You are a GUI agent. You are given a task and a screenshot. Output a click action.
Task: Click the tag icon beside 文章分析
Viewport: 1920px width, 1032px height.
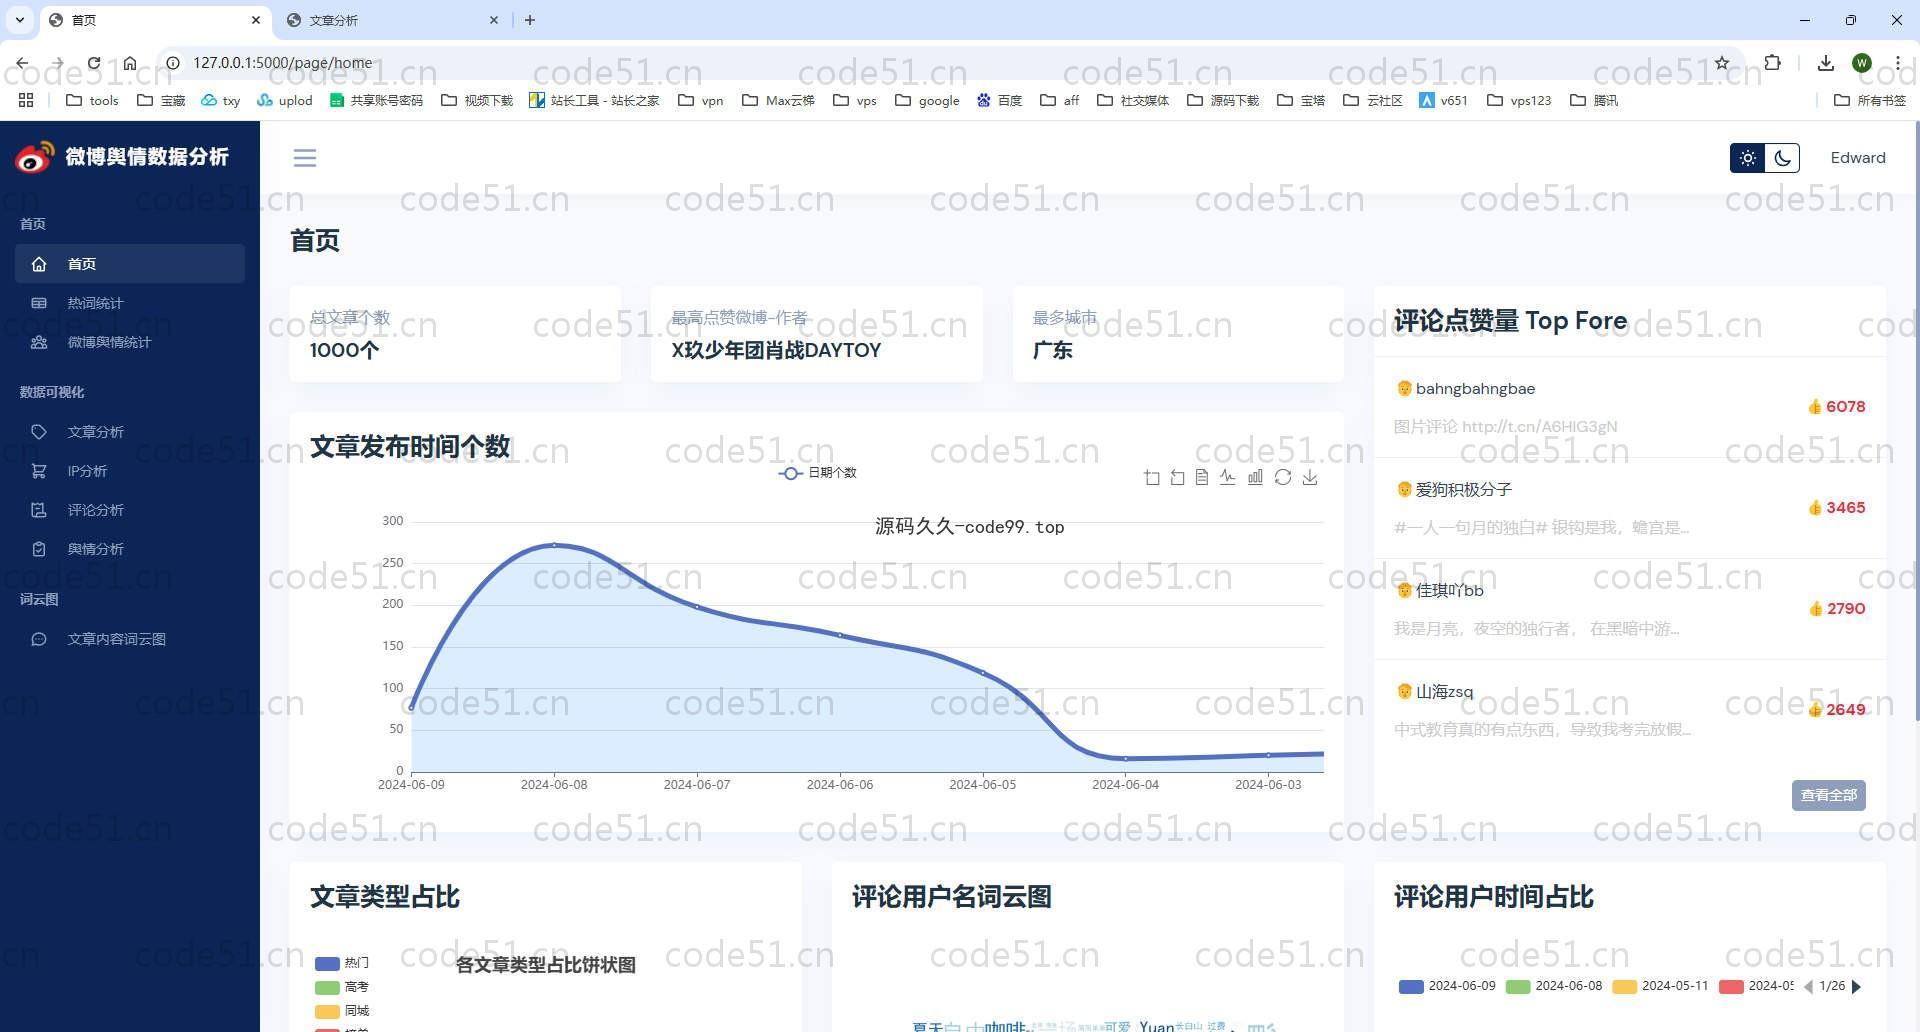point(39,432)
